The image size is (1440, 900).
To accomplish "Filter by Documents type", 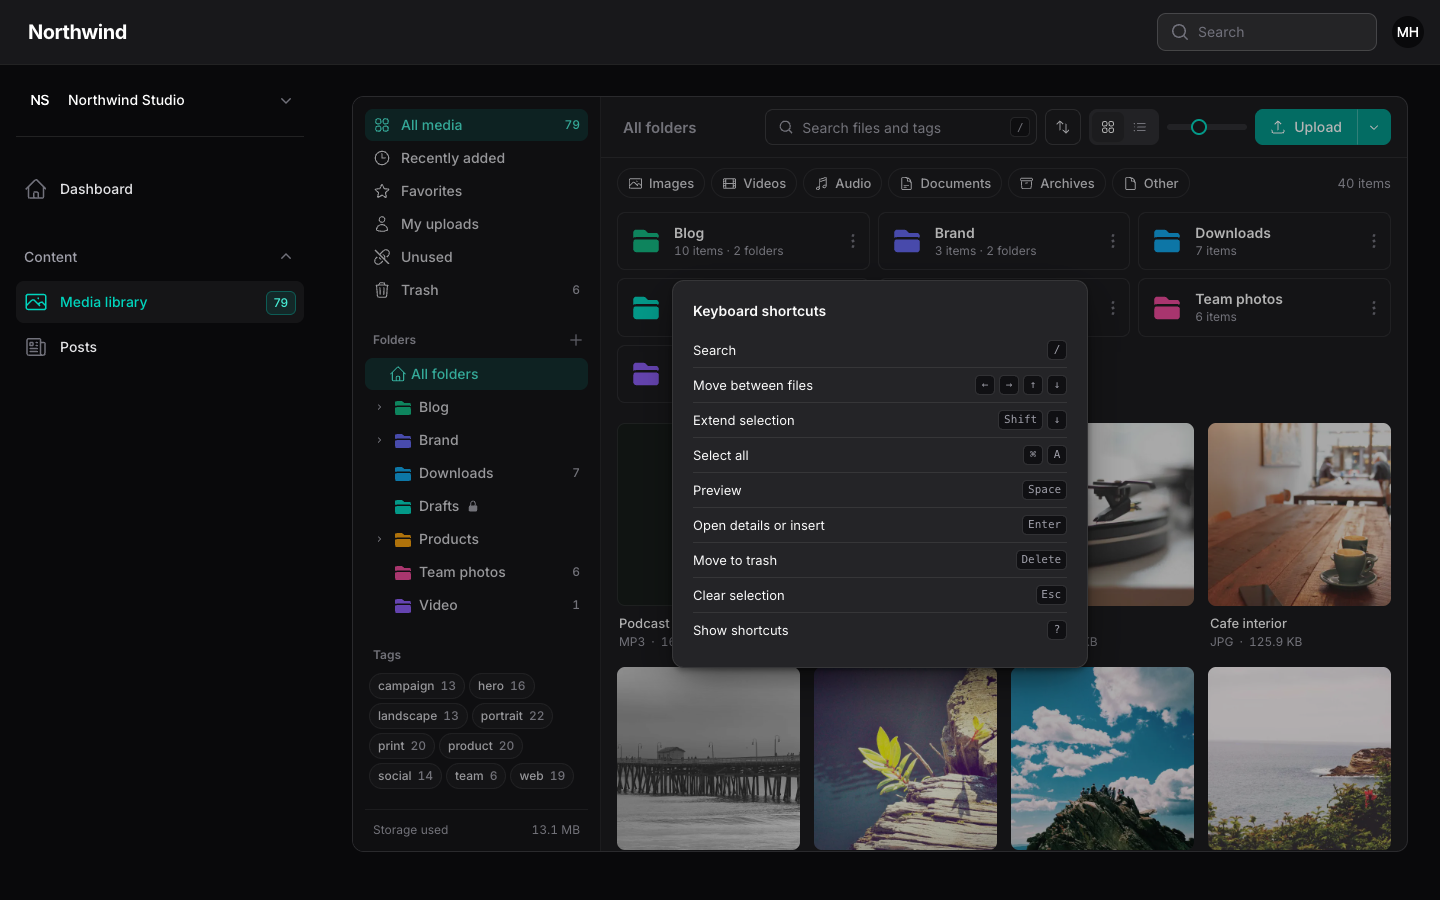I will pyautogui.click(x=946, y=183).
